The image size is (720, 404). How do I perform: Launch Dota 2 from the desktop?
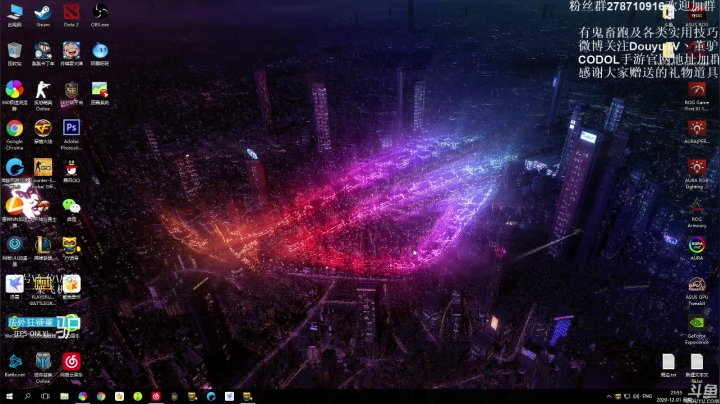[x=71, y=15]
